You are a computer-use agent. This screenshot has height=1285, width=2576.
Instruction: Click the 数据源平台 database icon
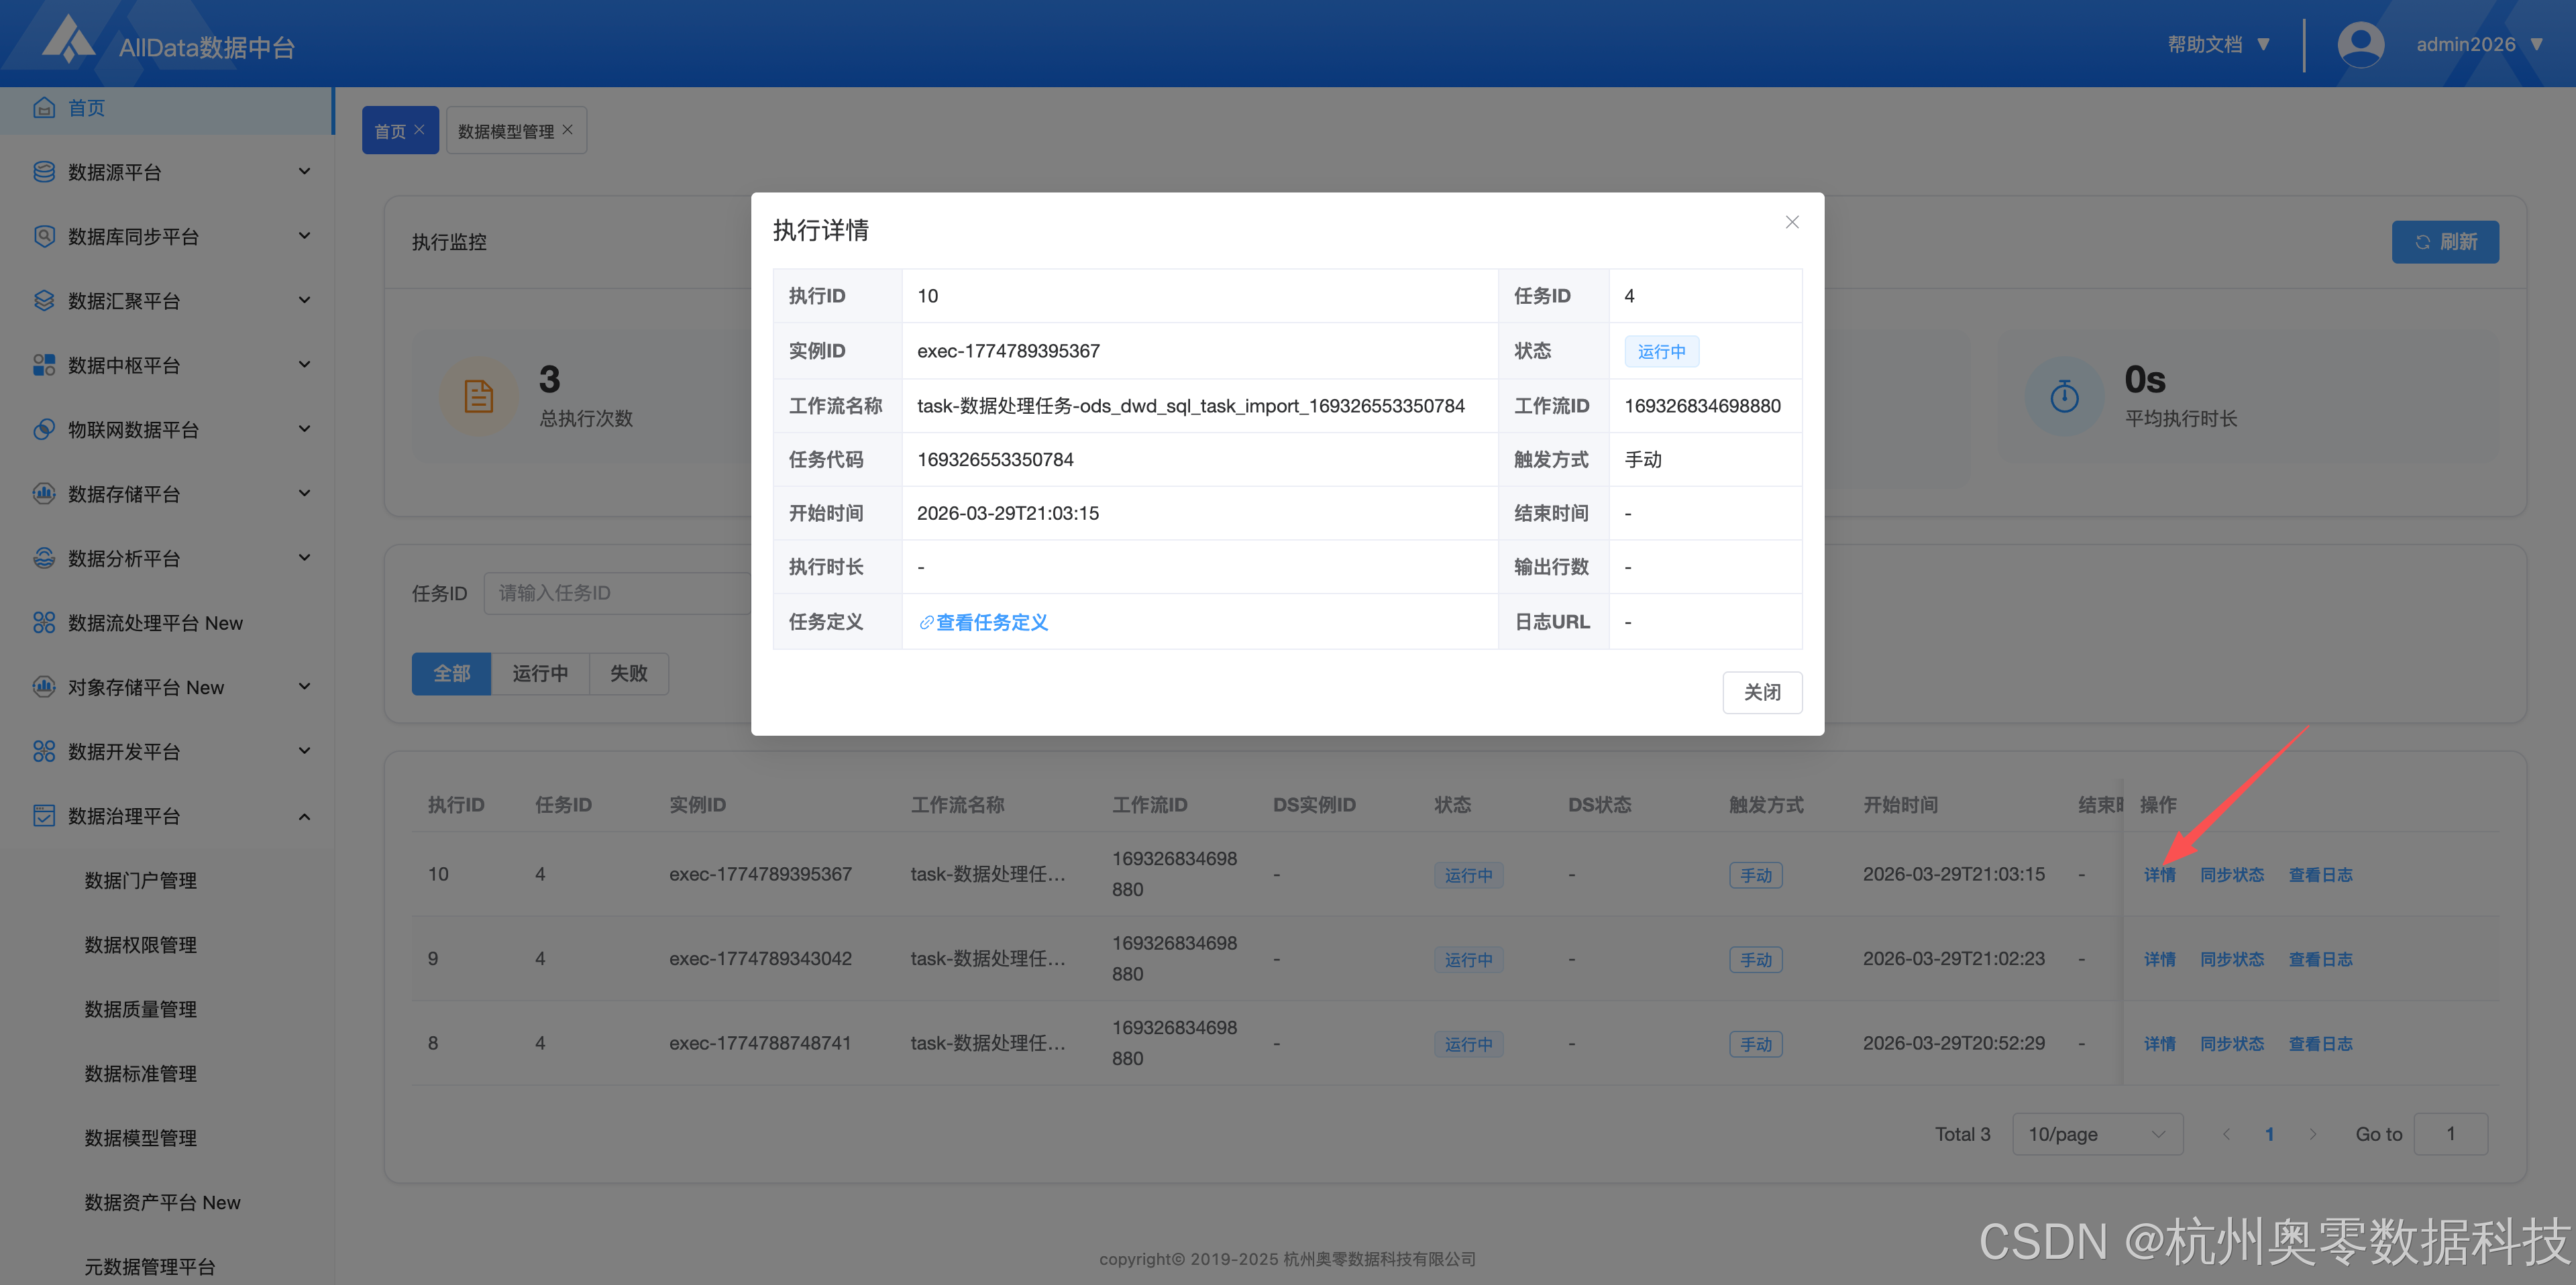tap(44, 172)
